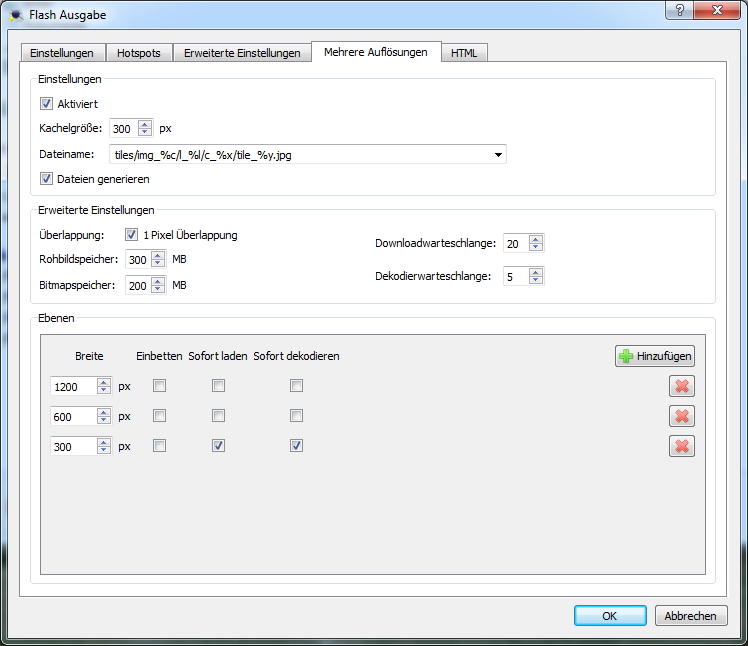The height and width of the screenshot is (646, 748).
Task: Toggle the Dateien generieren checkbox
Action: click(x=46, y=179)
